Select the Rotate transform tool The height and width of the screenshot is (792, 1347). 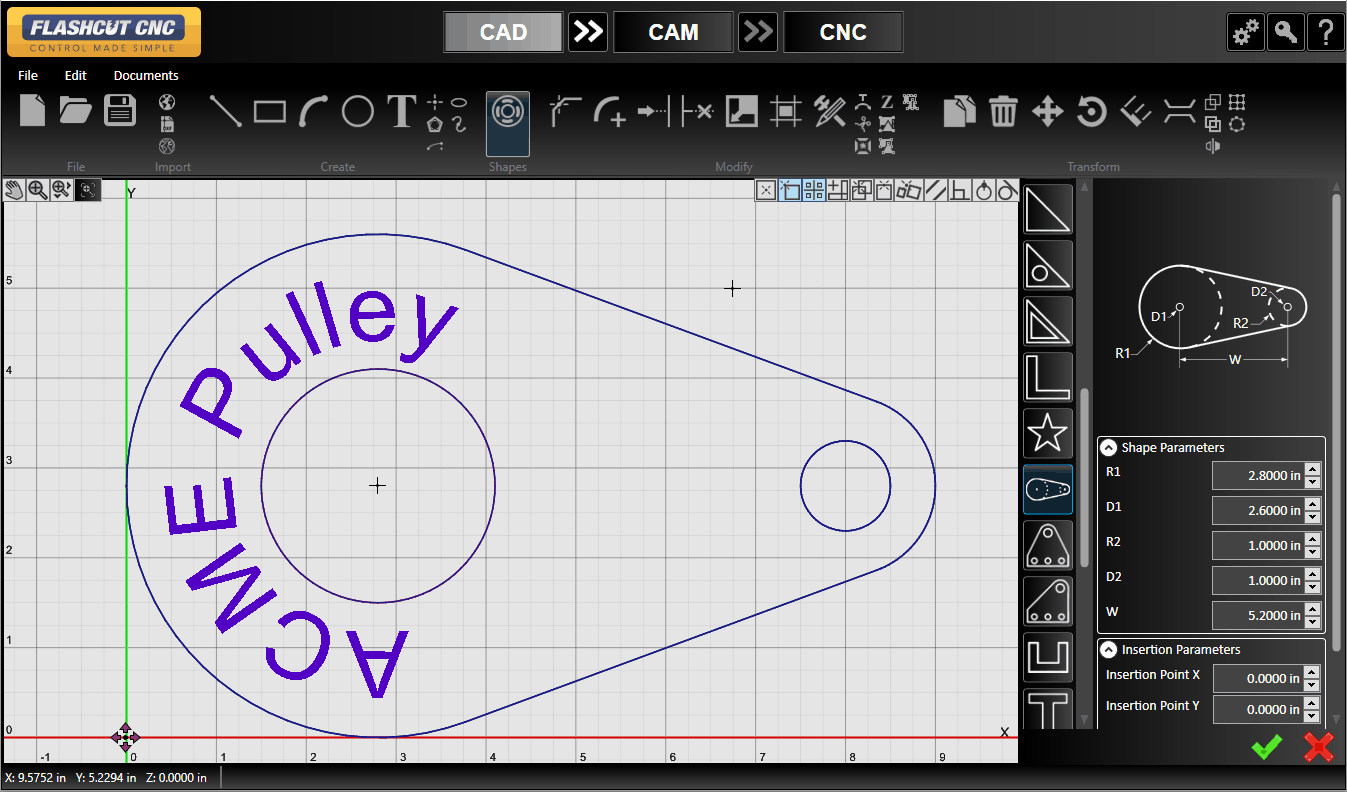click(x=1091, y=111)
